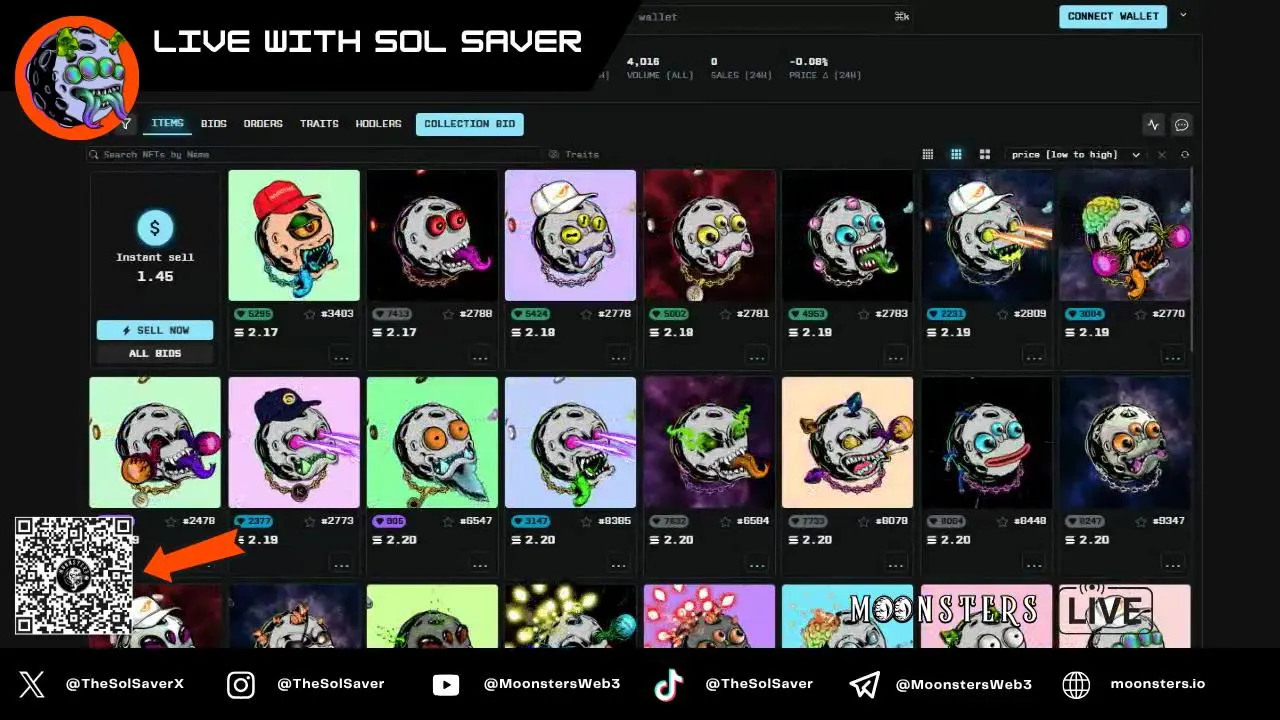Click rarity badge 7433 on item #2788
1280x720 pixels.
point(392,314)
